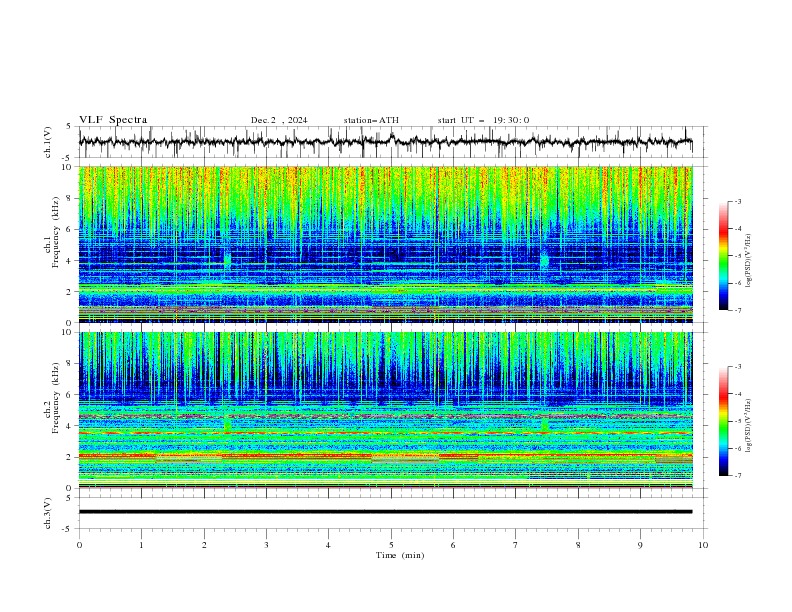Click the flat ch.3 voltage trace
Image resolution: width=792 pixels, height=612 pixels.
pos(385,512)
